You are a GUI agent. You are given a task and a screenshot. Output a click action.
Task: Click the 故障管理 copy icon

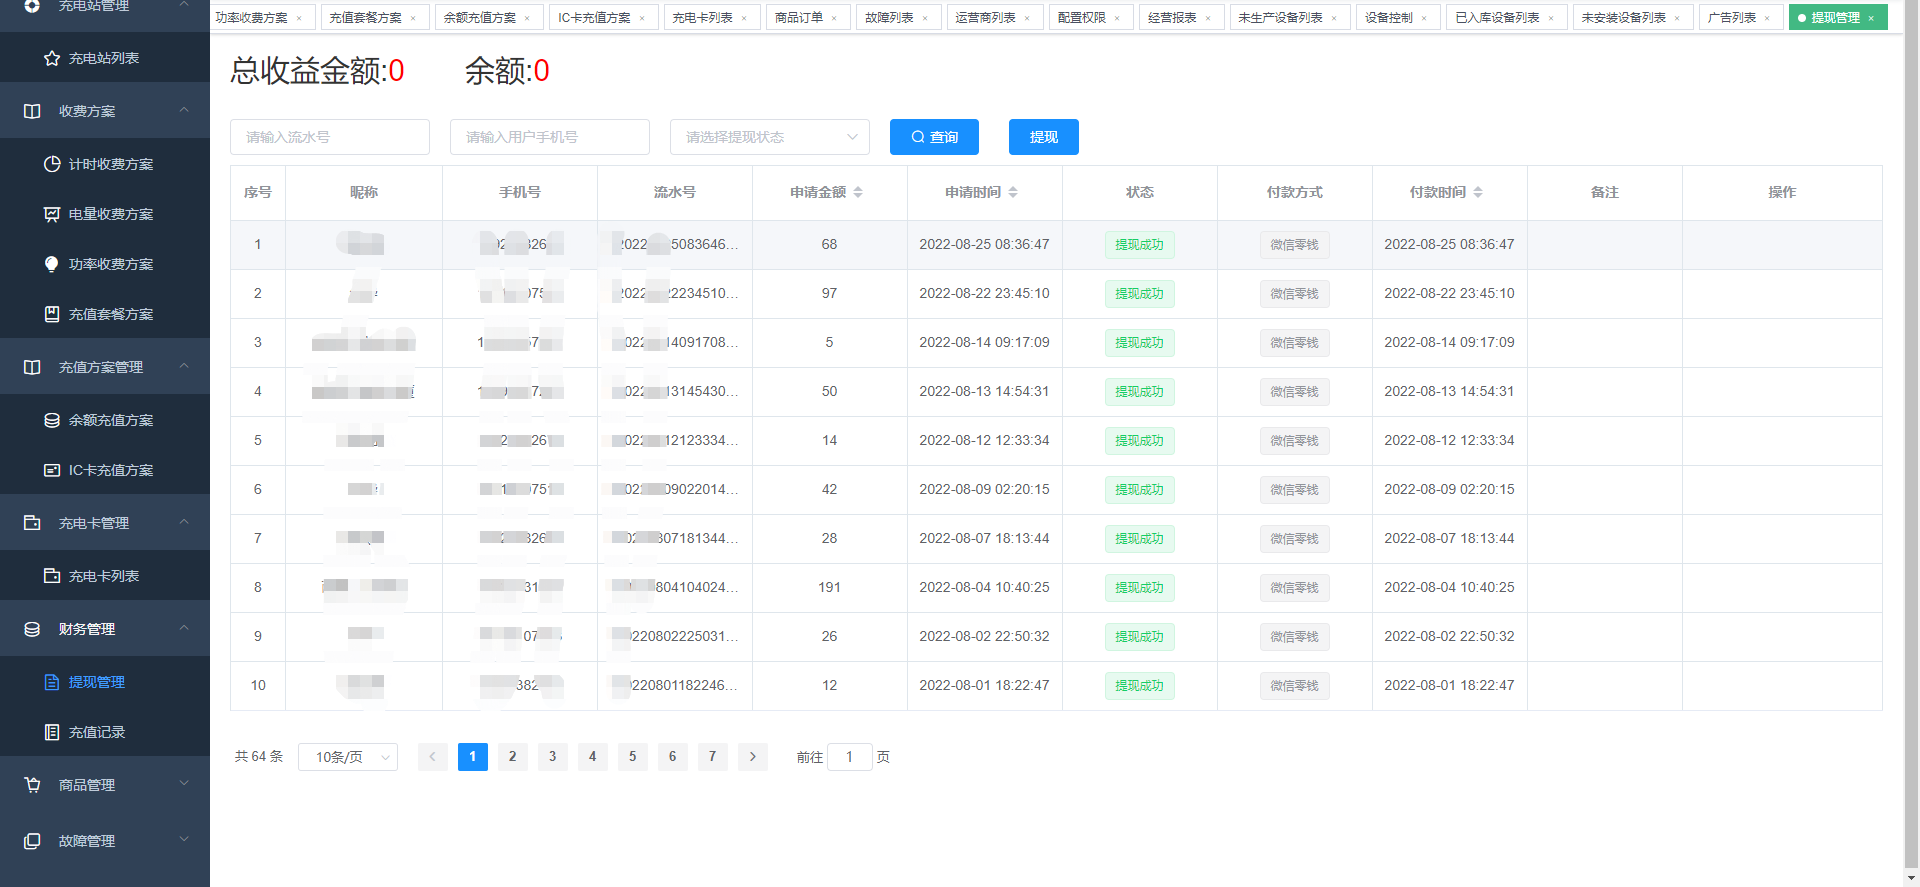click(x=32, y=841)
